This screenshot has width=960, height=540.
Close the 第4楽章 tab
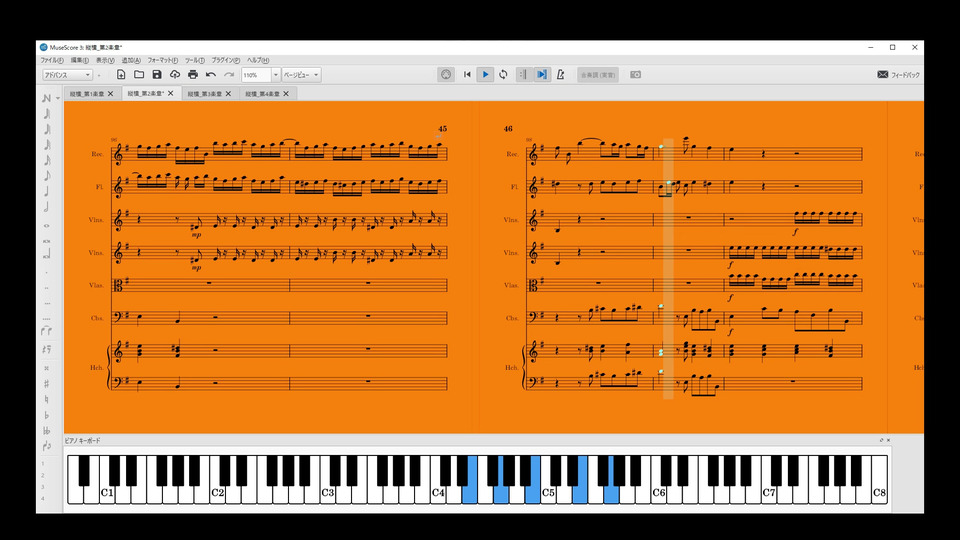pyautogui.click(x=286, y=94)
